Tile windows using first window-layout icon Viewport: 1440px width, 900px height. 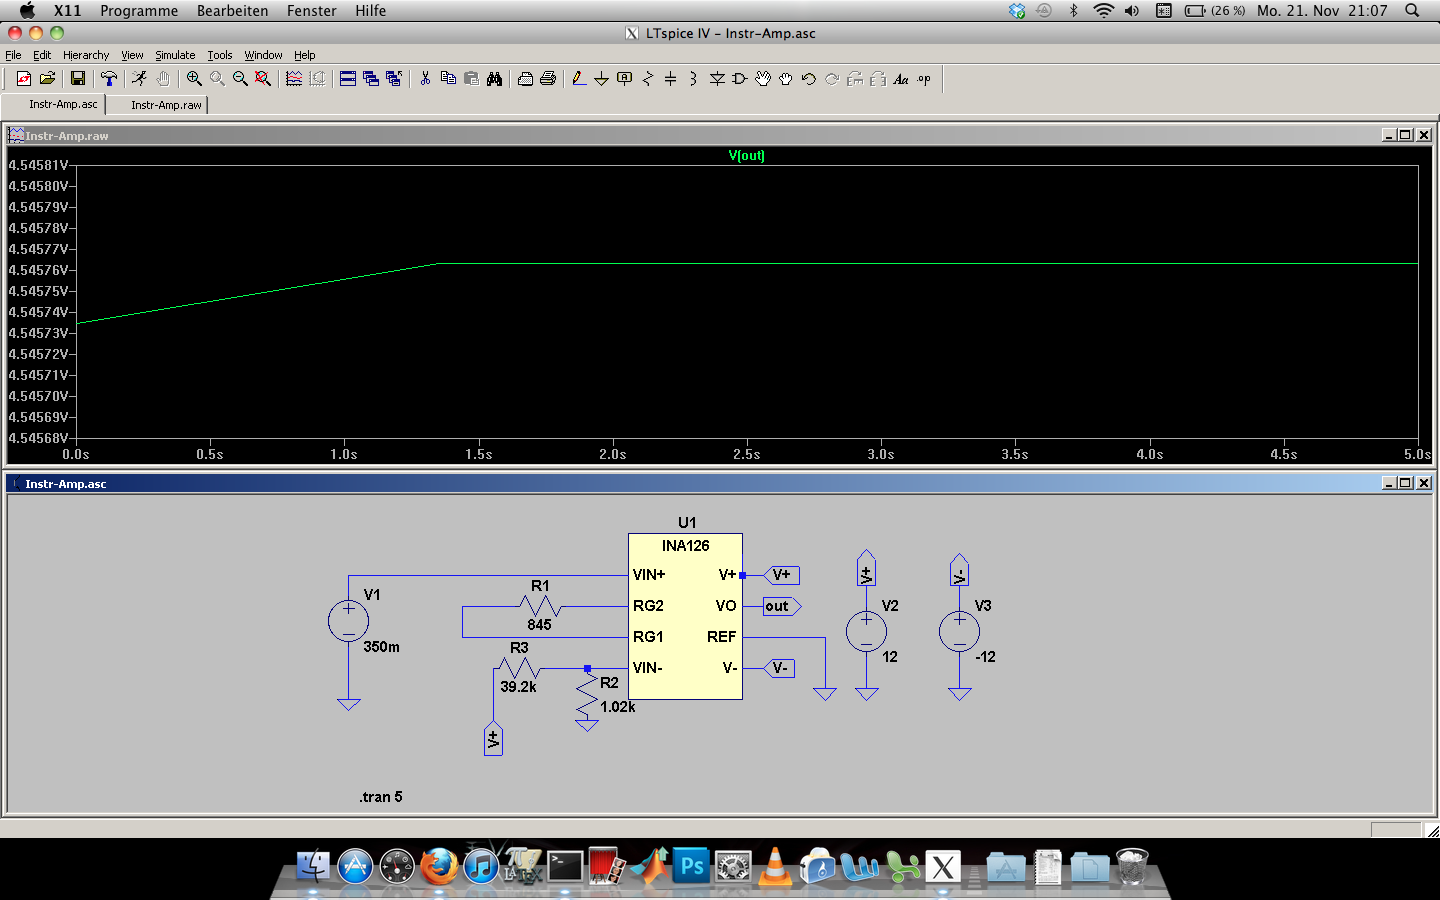[348, 79]
